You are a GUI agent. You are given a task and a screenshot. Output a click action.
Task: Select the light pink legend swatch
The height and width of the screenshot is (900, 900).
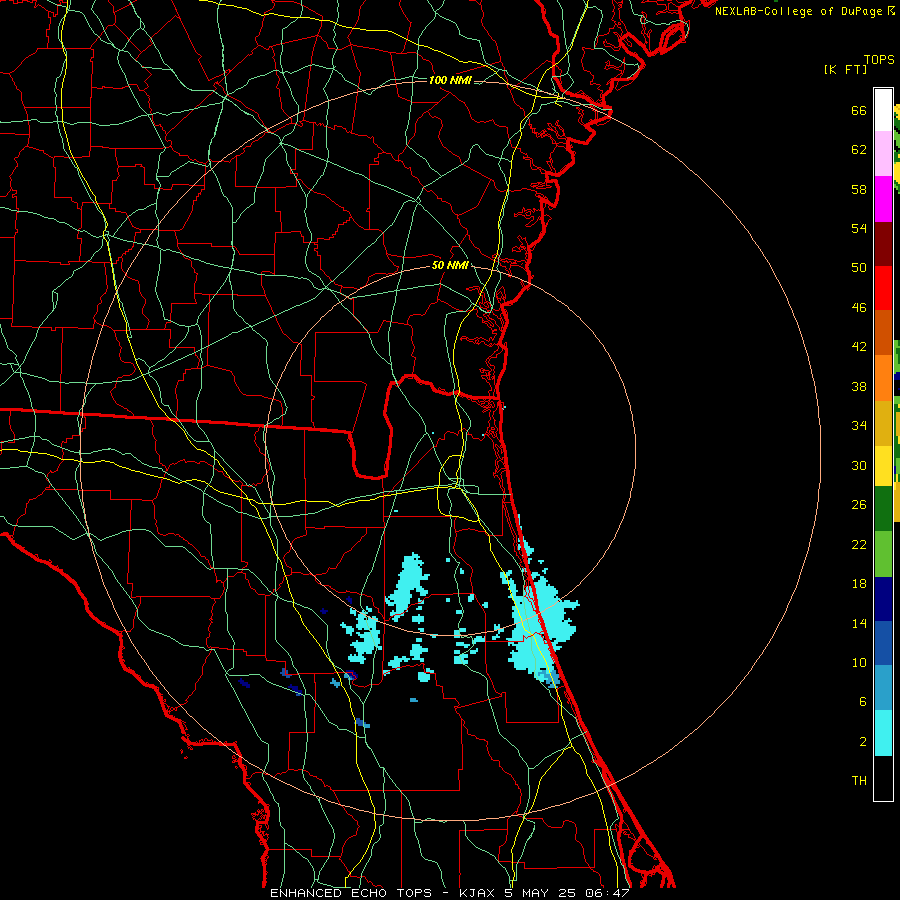pos(883,154)
